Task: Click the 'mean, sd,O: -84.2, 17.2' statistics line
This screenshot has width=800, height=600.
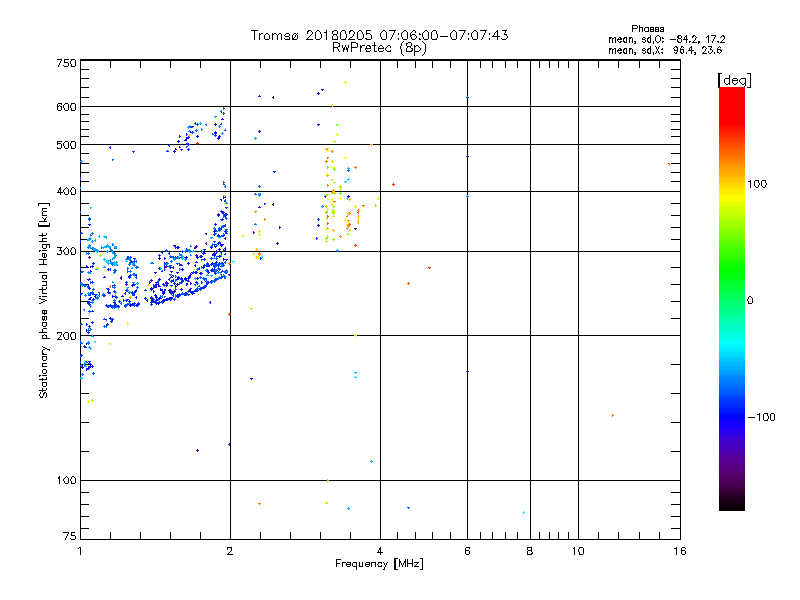Action: 666,39
